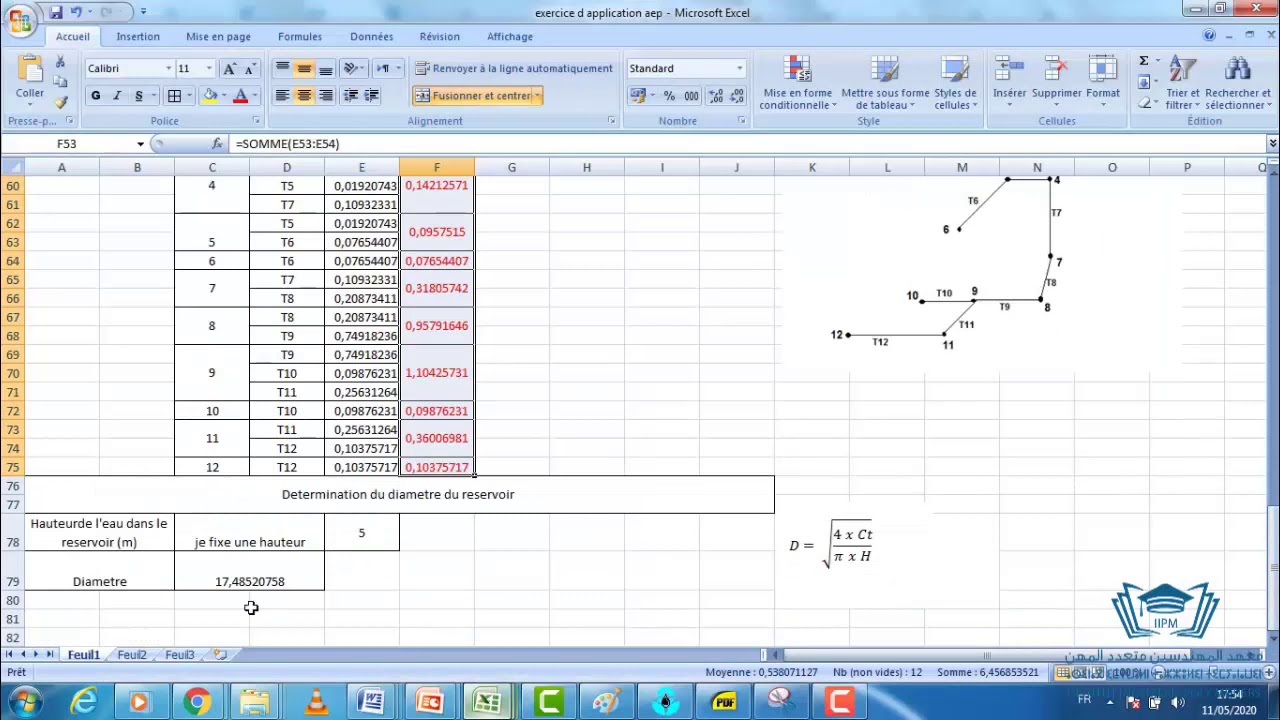The image size is (1280, 720).
Task: Switch to the Formules ribbon tab
Action: 300,37
